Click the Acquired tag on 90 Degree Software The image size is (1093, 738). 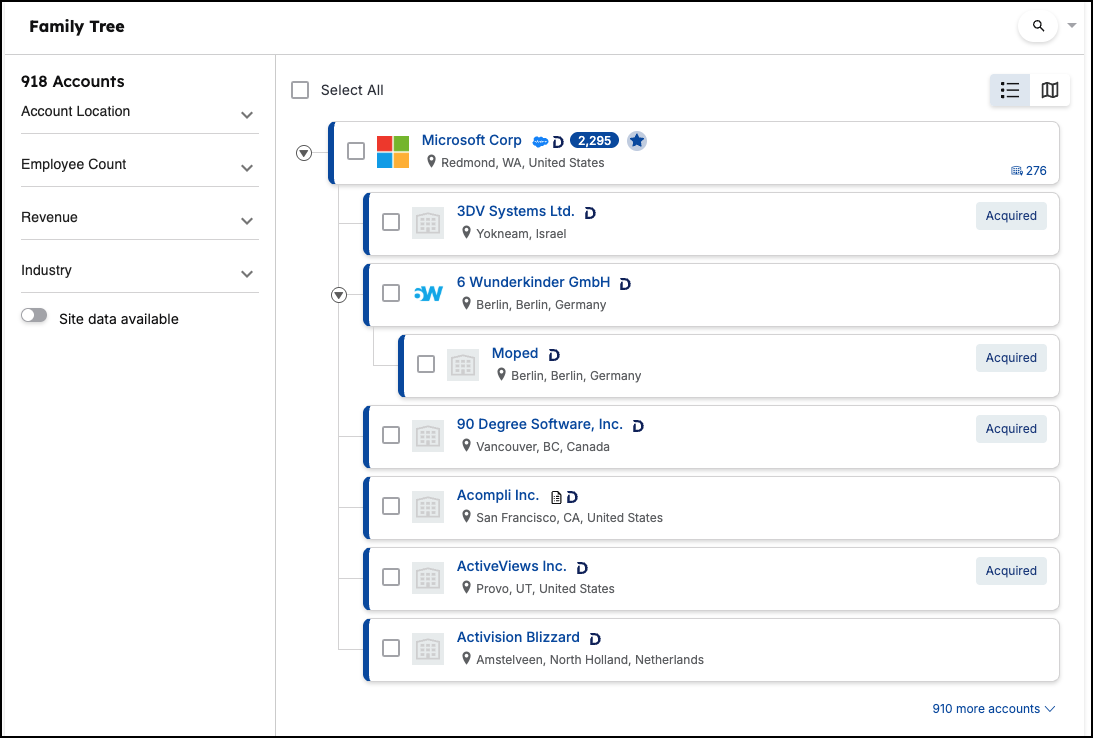click(x=1011, y=429)
